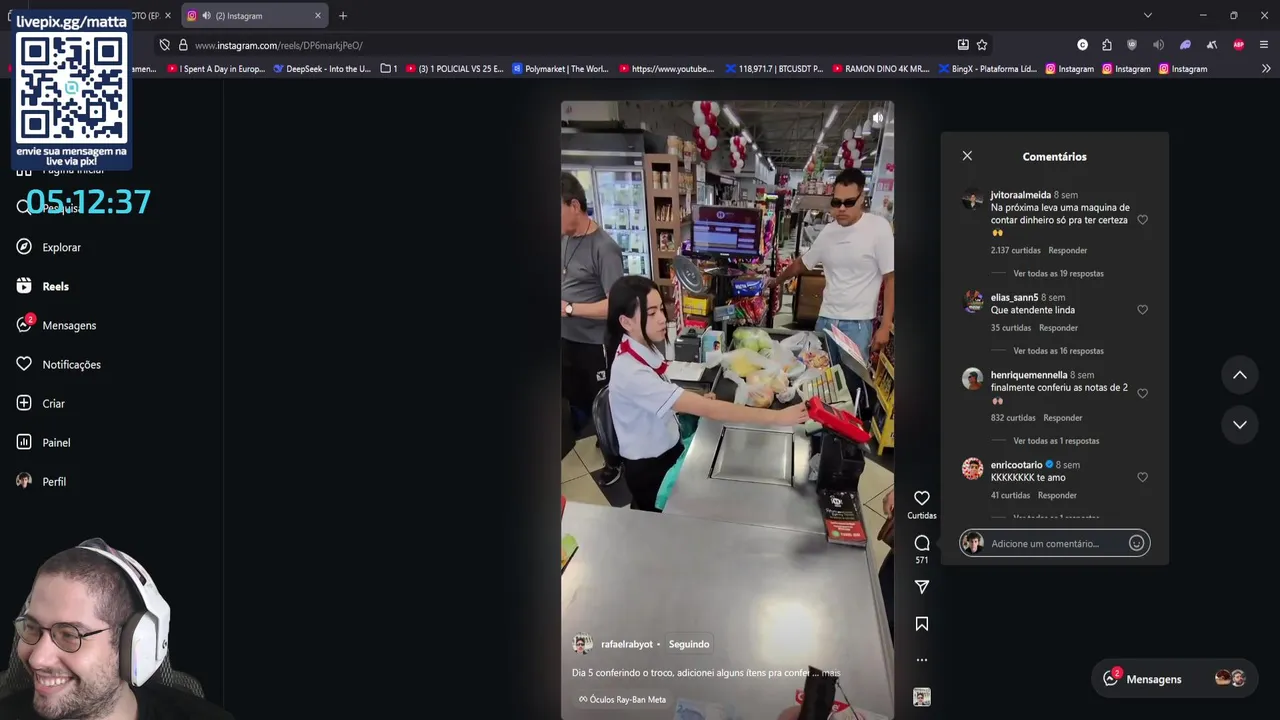Open the list all tabs chevron

(1148, 15)
